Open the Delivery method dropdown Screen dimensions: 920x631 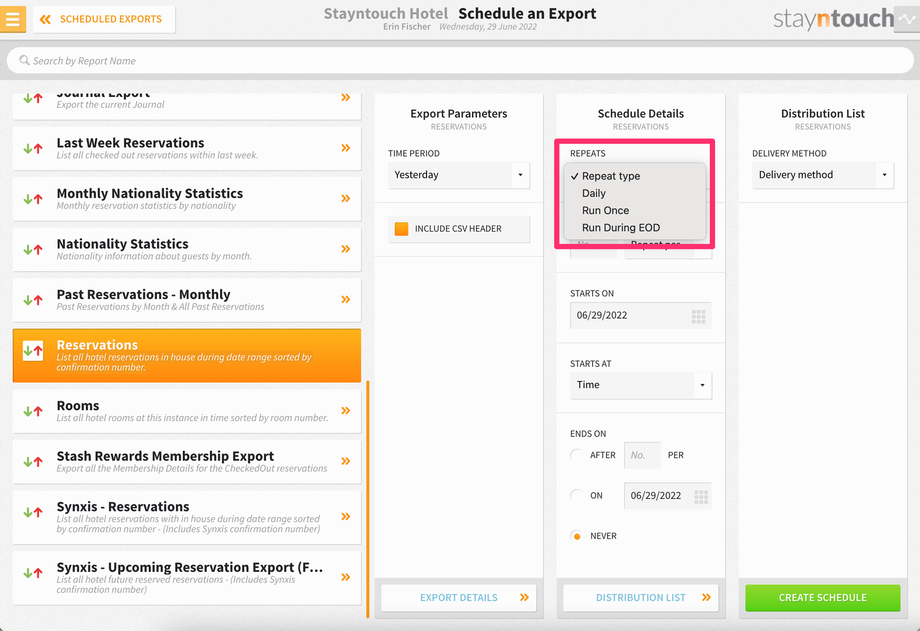(823, 175)
